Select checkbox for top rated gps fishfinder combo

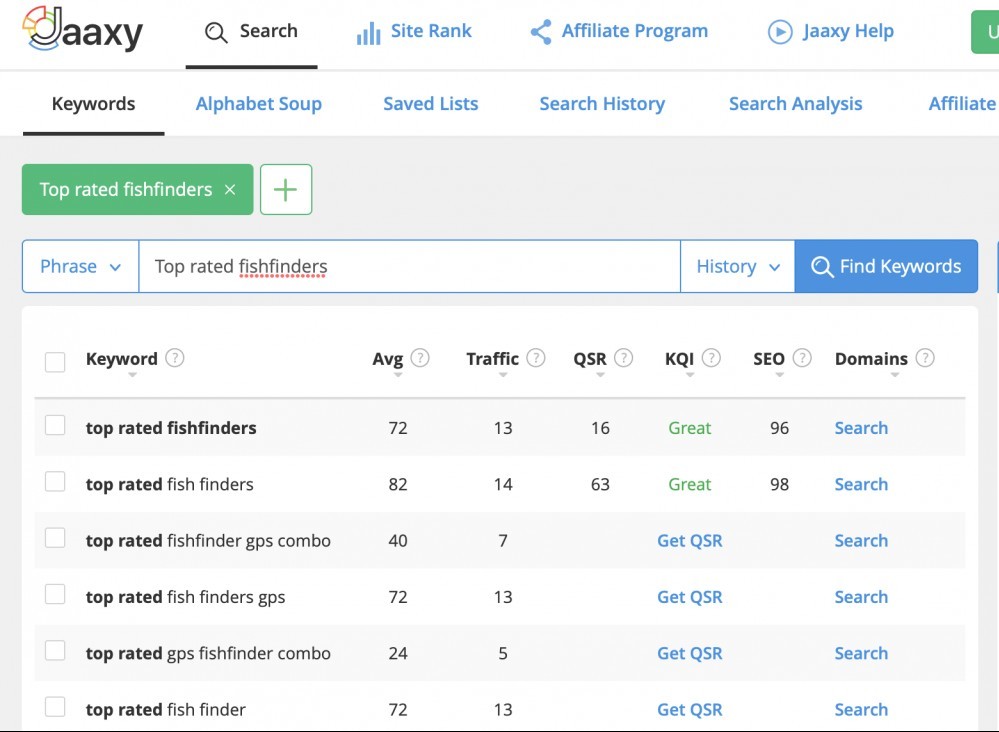point(55,650)
